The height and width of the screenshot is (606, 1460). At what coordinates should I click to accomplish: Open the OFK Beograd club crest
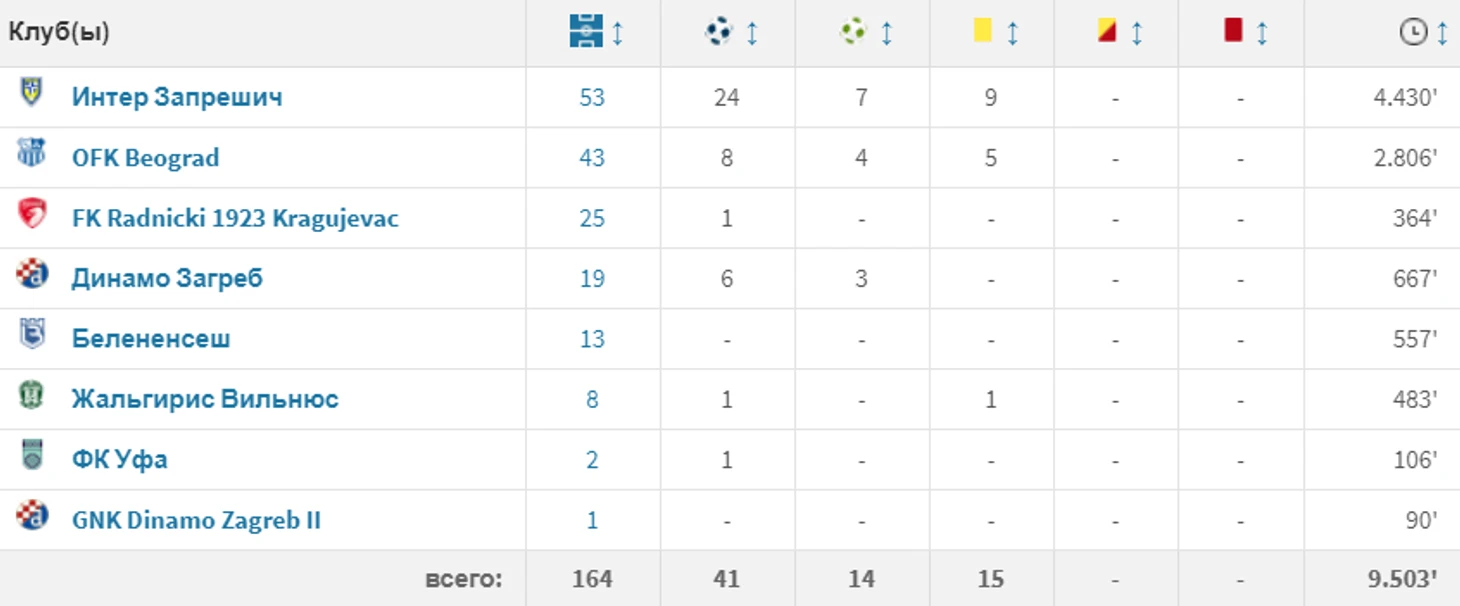(32, 153)
